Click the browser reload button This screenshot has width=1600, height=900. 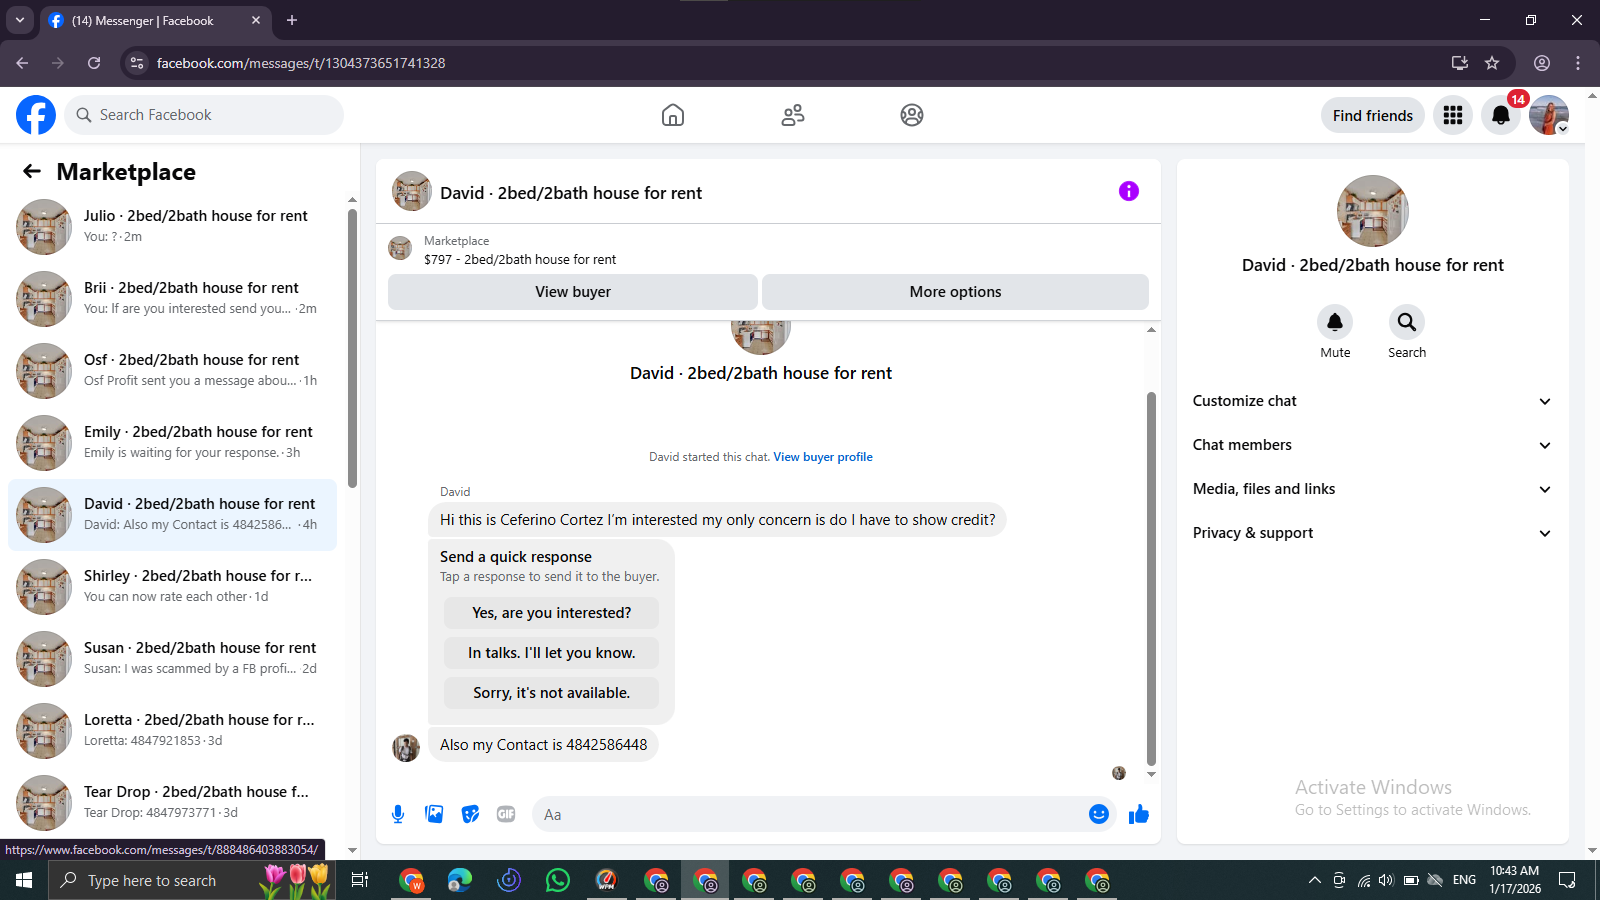pyautogui.click(x=94, y=63)
